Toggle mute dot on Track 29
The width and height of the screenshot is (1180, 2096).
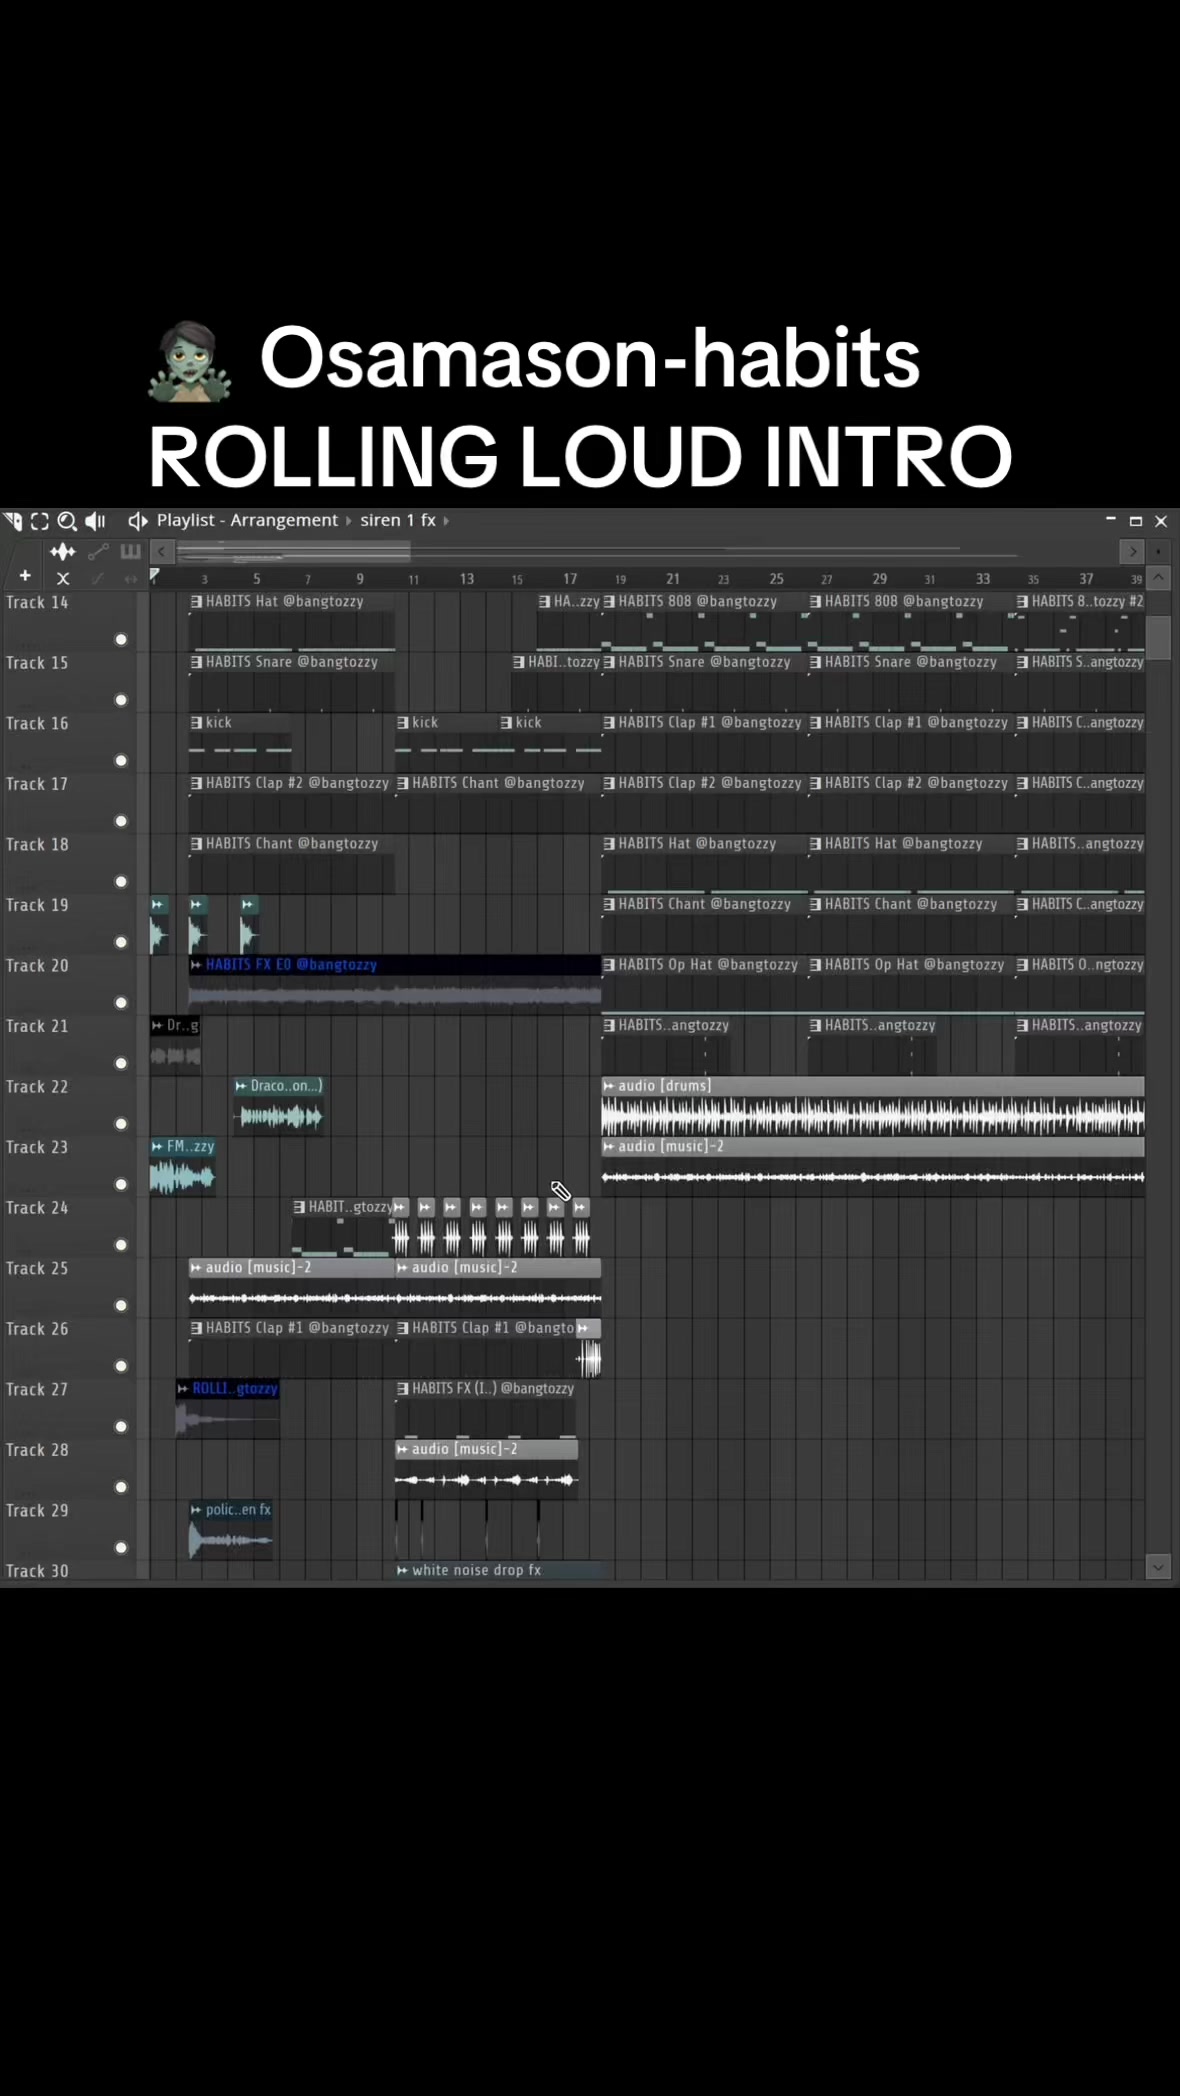(x=121, y=1548)
